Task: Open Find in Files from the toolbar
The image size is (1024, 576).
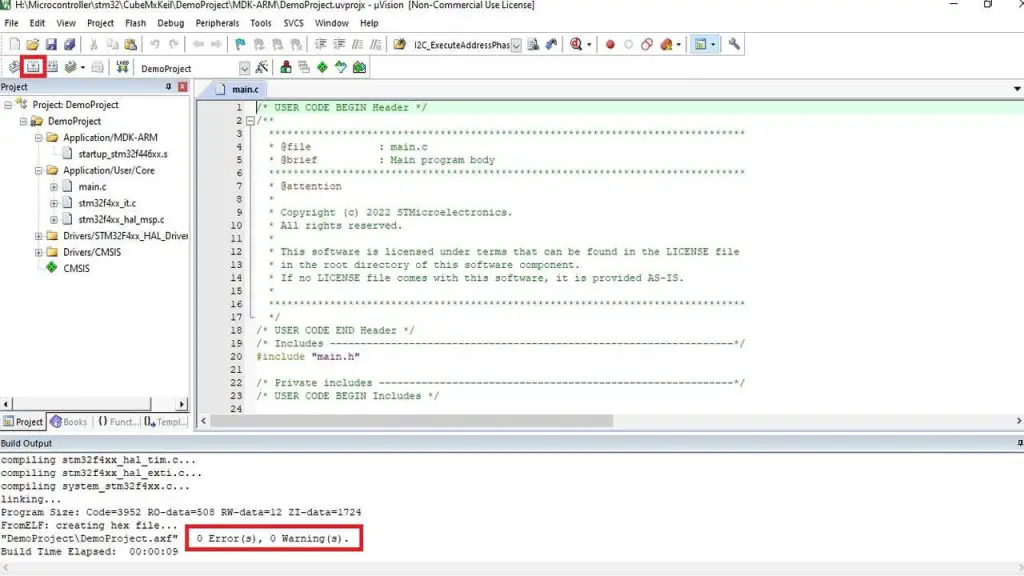Action: pyautogui.click(x=400, y=44)
